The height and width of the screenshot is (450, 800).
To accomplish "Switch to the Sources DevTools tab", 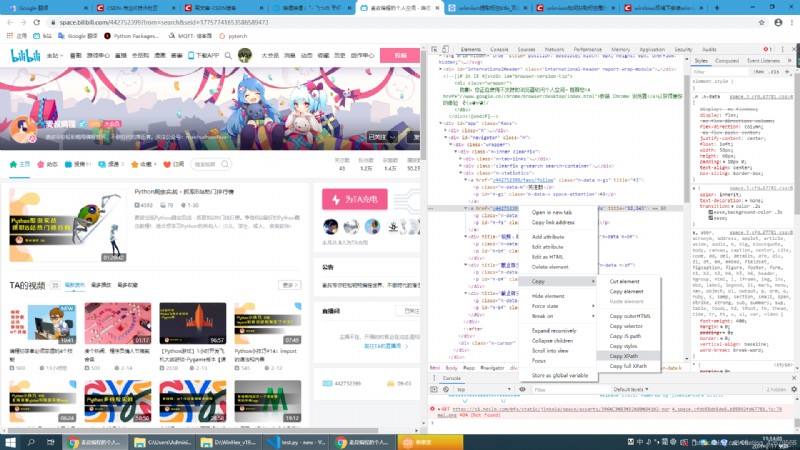I will pyautogui.click(x=526, y=49).
